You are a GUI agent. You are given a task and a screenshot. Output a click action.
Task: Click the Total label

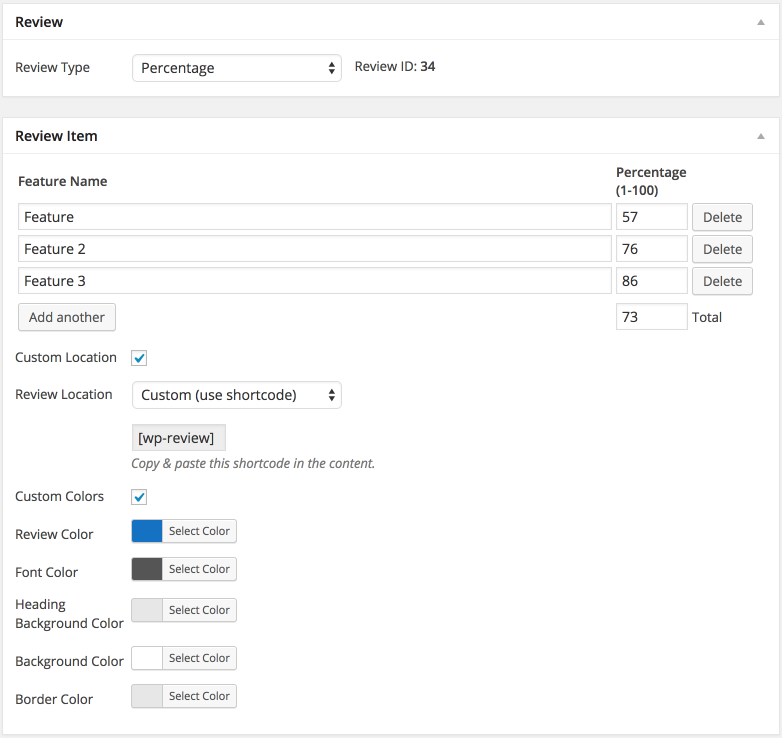[707, 317]
